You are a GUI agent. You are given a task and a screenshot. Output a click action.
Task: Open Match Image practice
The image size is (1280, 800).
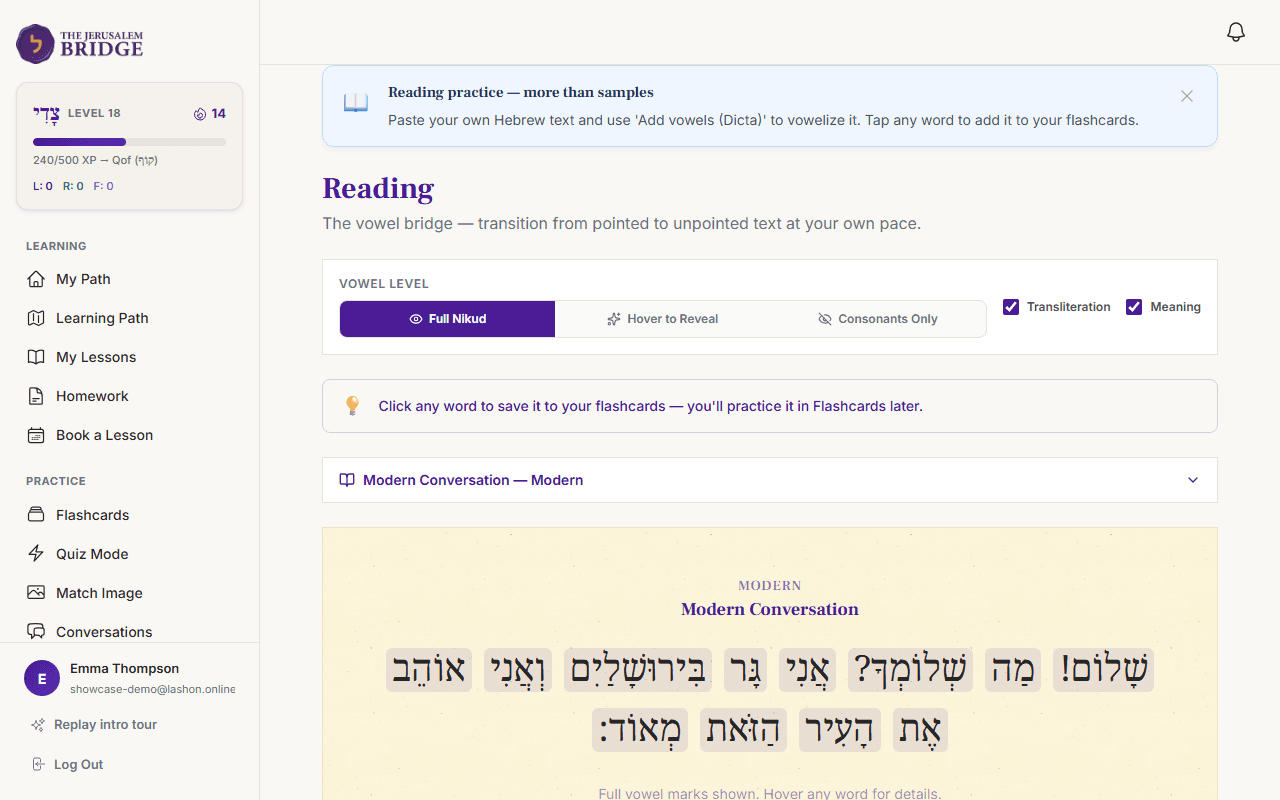pos(130,593)
